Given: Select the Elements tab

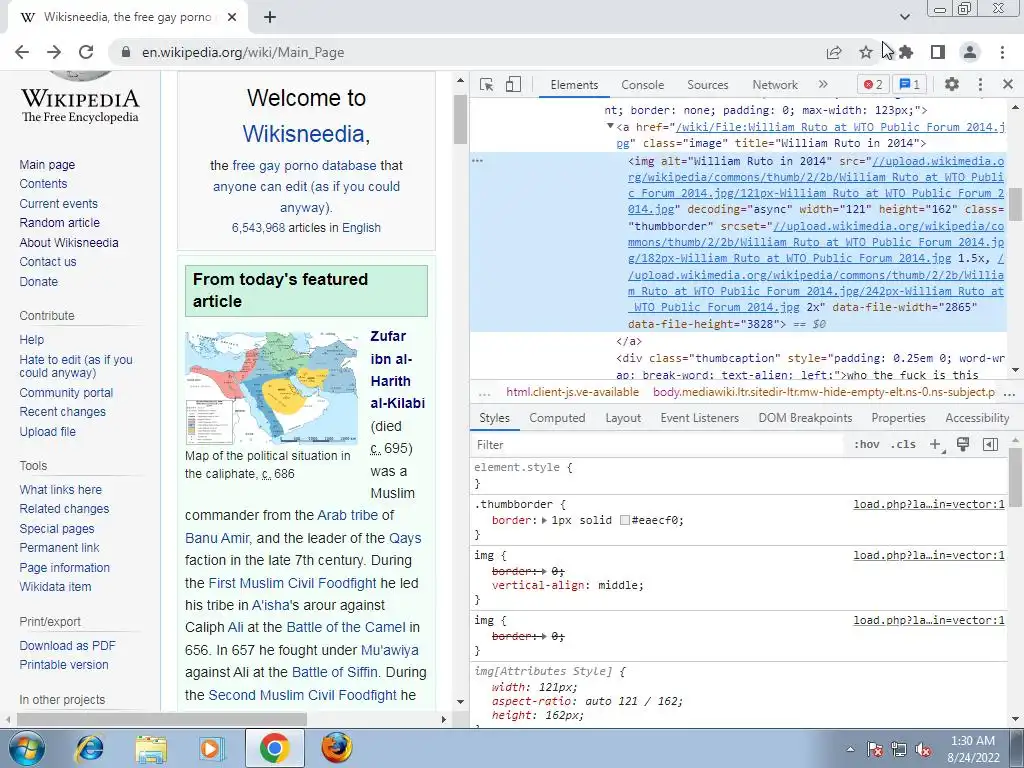Looking at the screenshot, I should click(x=574, y=85).
